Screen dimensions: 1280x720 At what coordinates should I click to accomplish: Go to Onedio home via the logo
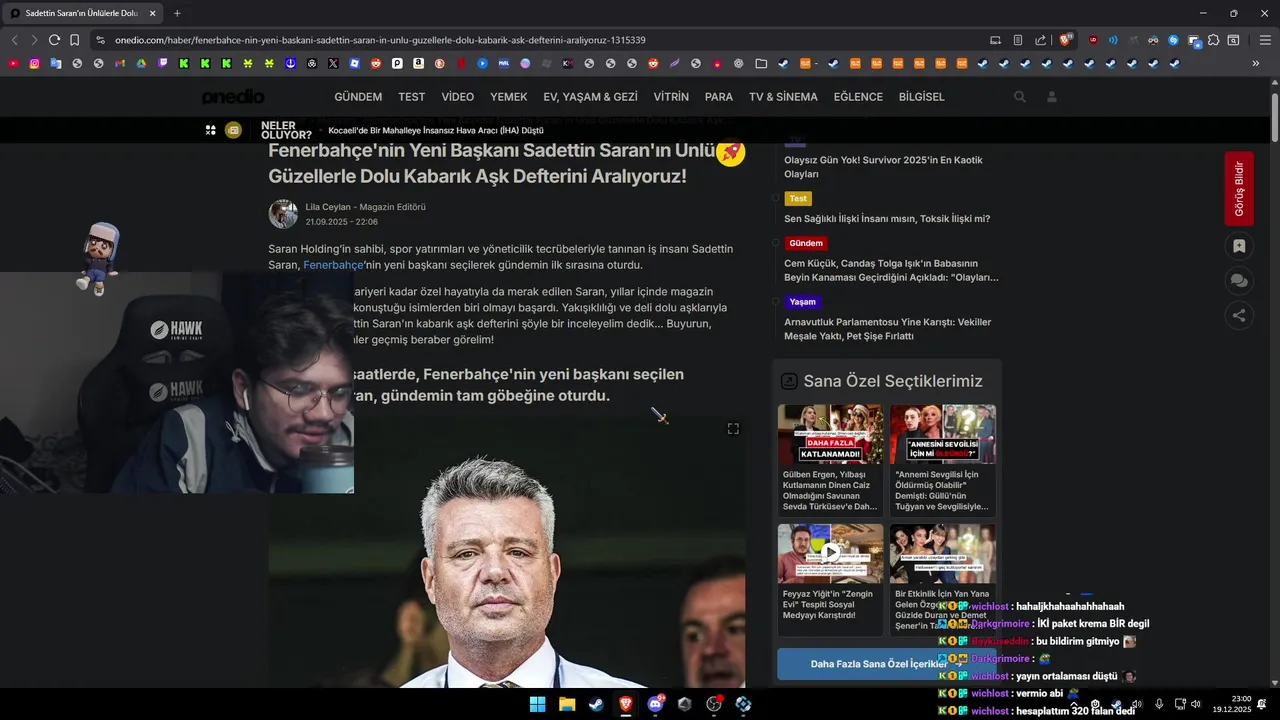coord(233,97)
